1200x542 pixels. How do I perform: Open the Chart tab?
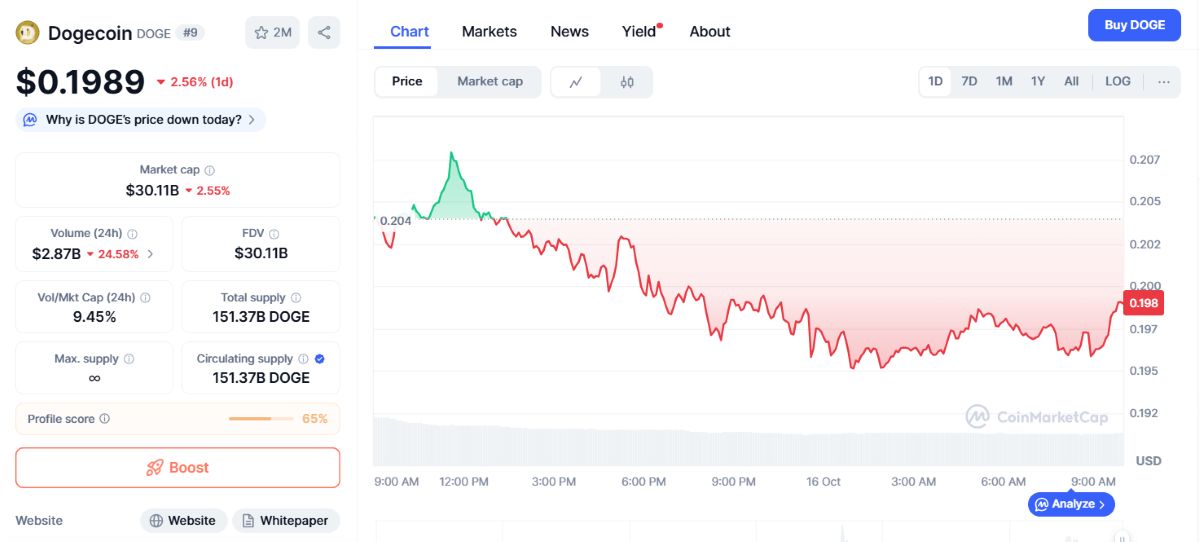(x=410, y=32)
